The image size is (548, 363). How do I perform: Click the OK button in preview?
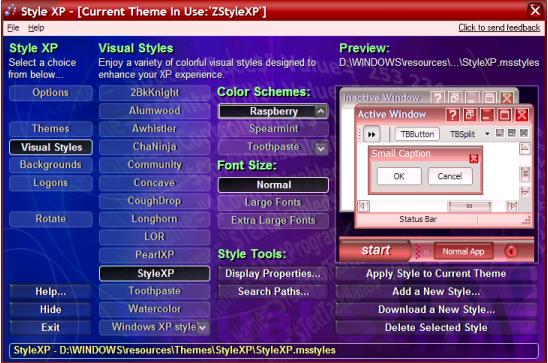point(399,176)
